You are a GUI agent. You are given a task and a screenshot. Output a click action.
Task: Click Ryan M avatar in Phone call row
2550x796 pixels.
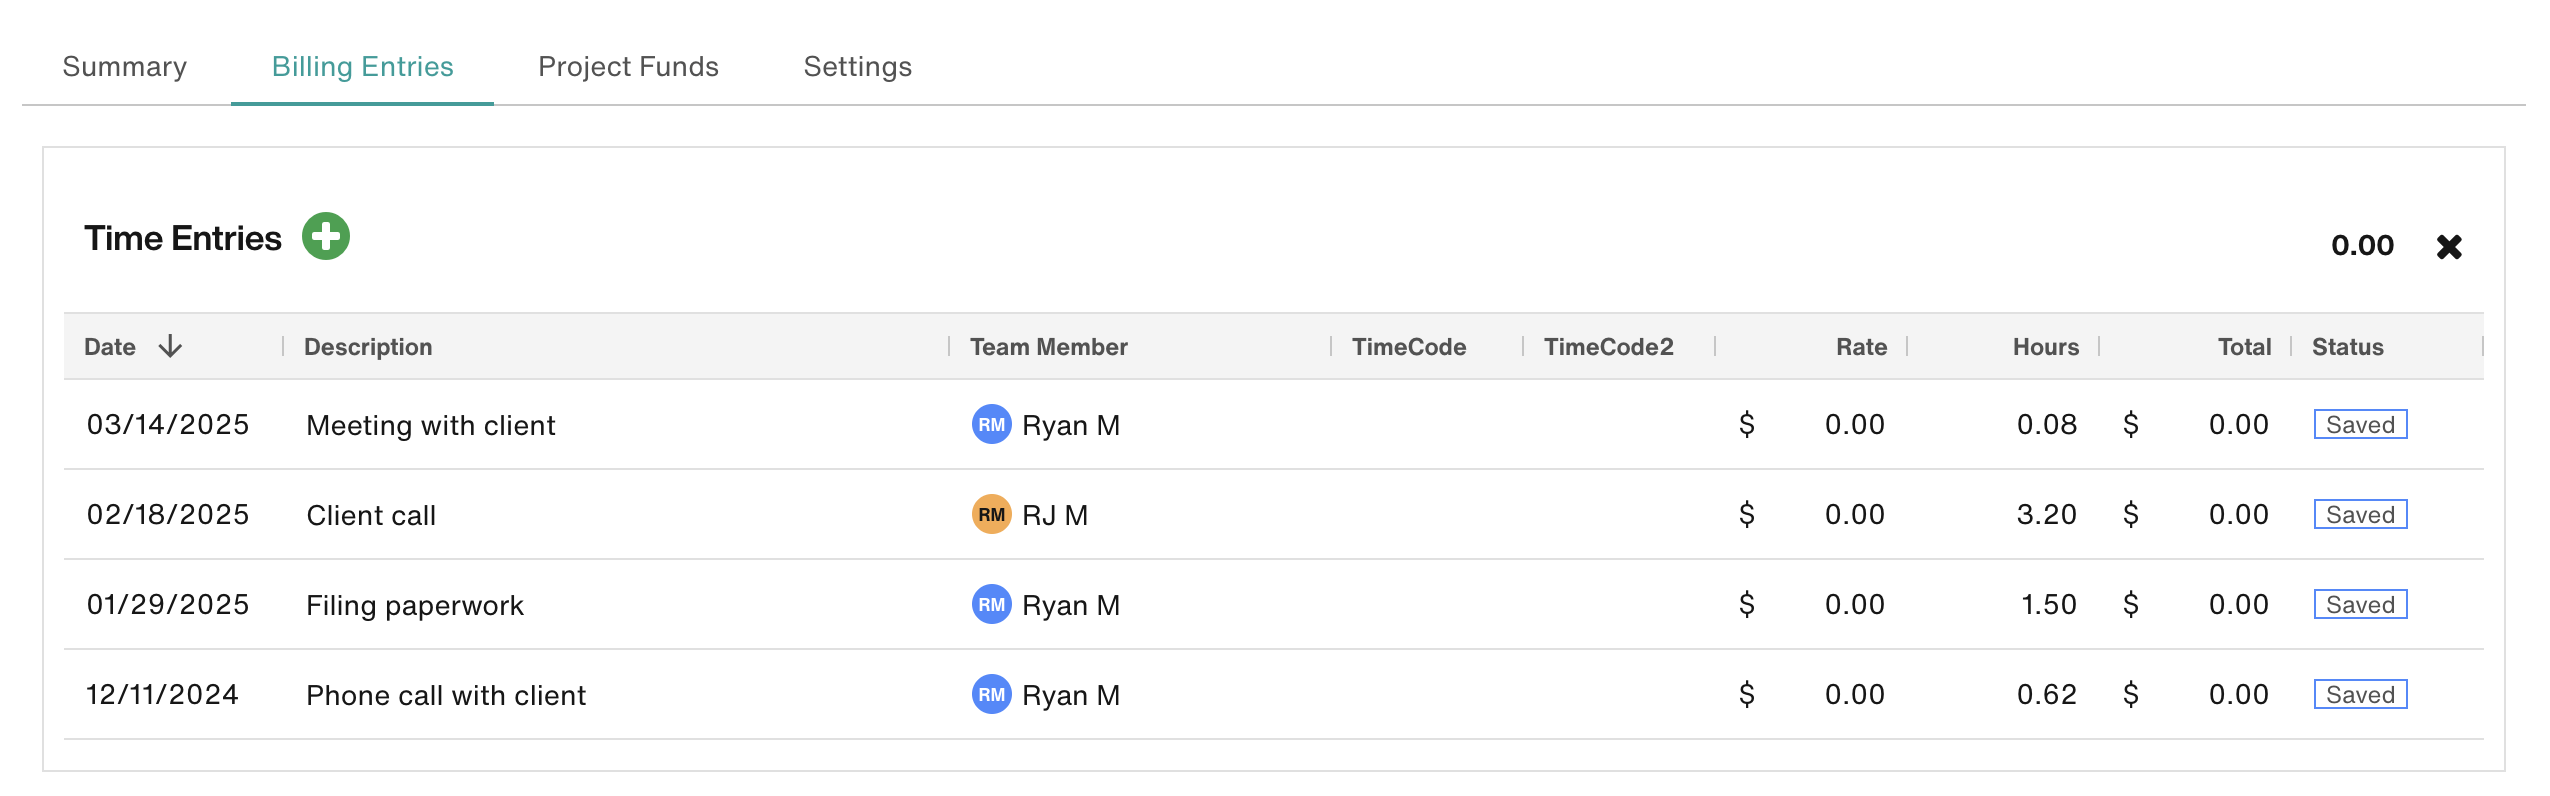click(991, 694)
